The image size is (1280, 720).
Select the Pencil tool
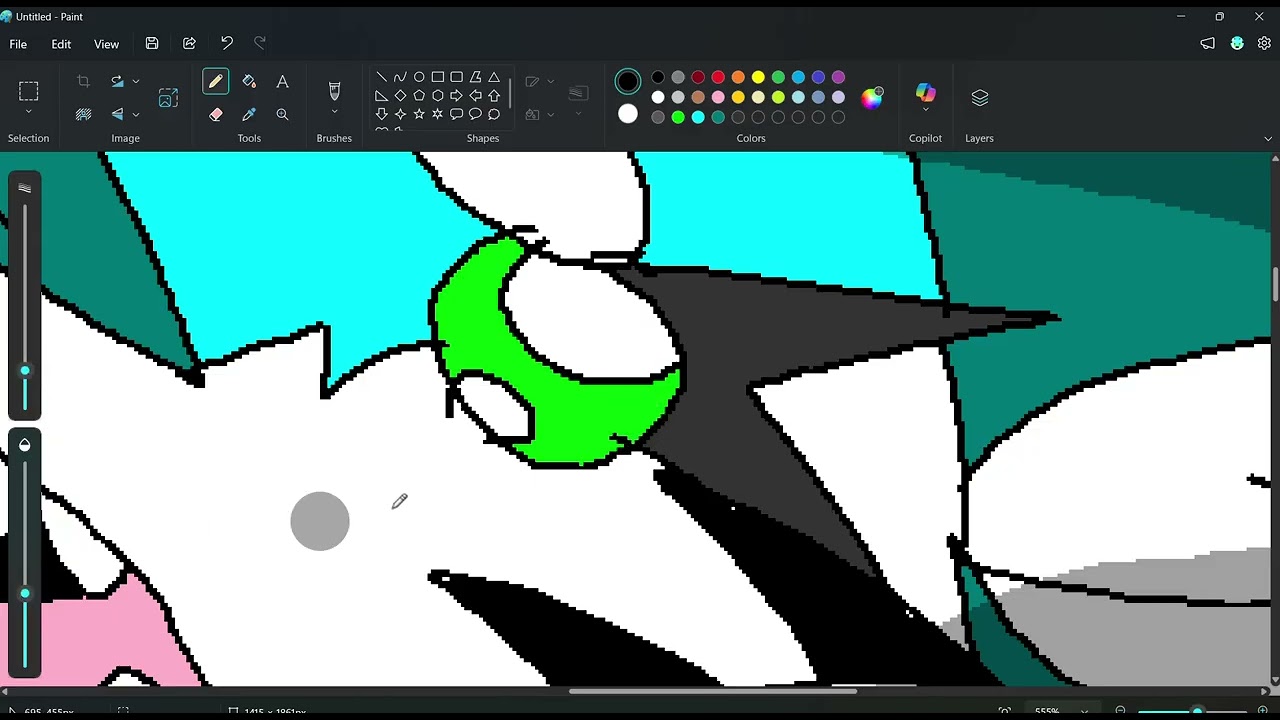215,81
